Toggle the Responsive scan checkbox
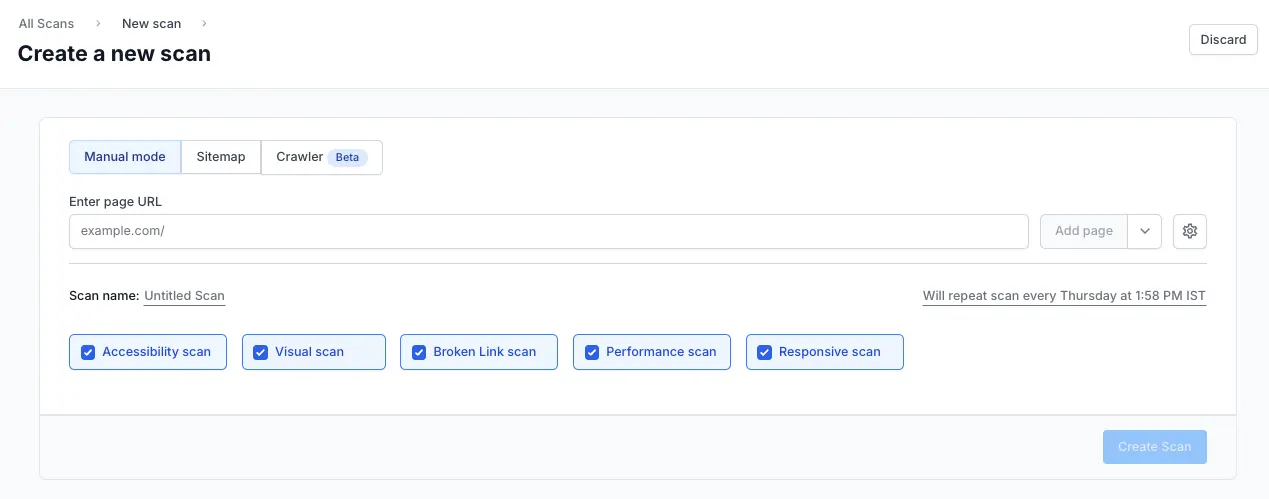The width and height of the screenshot is (1269, 499). click(765, 352)
